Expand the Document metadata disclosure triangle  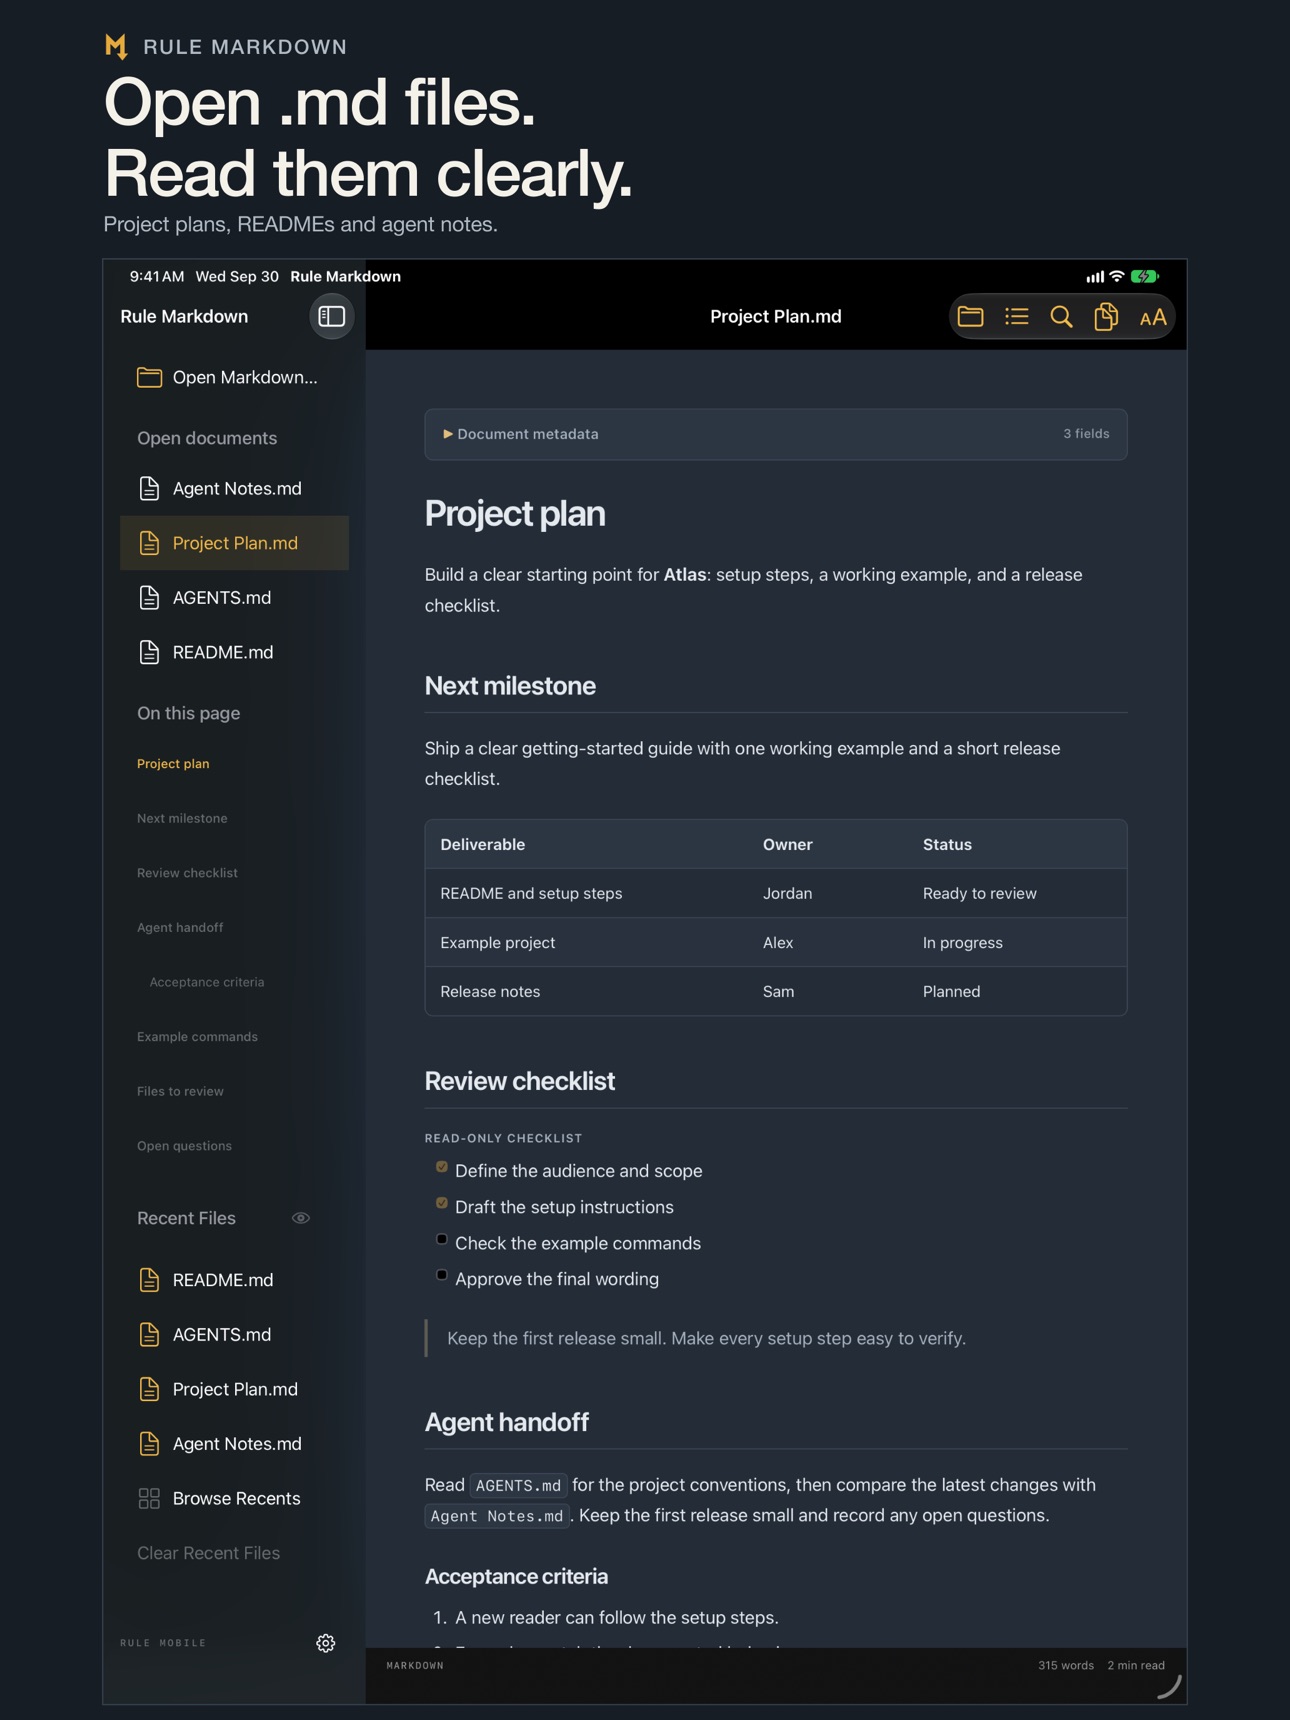coord(448,434)
